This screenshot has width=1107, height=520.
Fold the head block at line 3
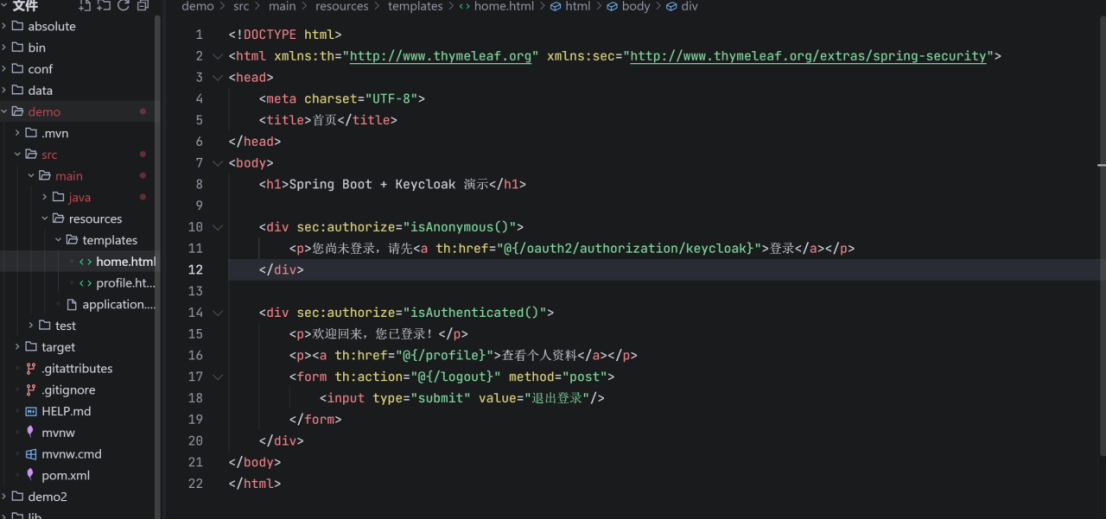coord(217,77)
